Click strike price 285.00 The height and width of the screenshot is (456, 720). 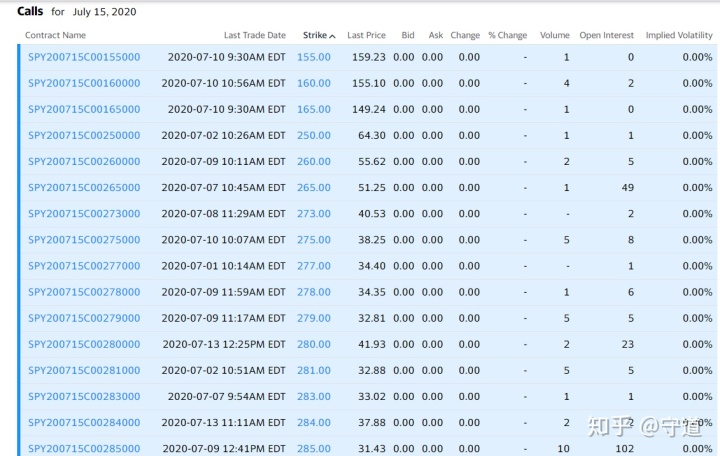click(x=314, y=449)
